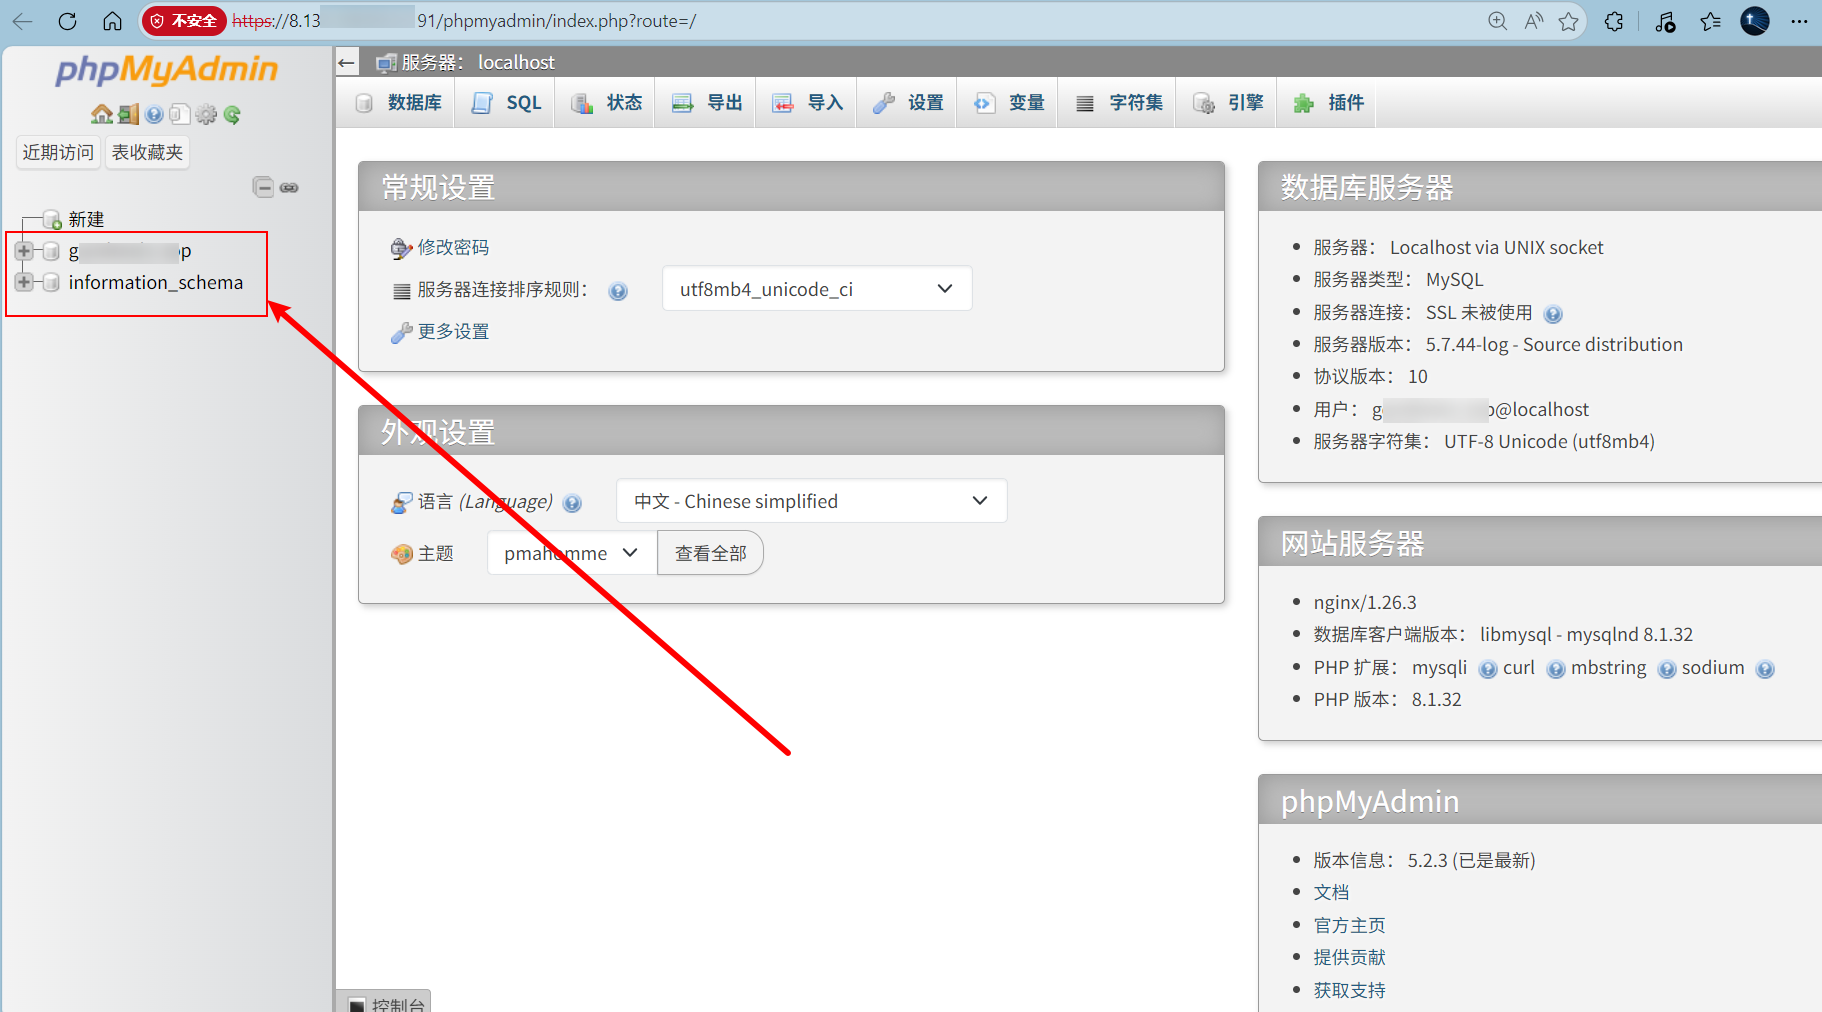This screenshot has width=1822, height=1012.
Task: Open language dropdown showing 中文 - Chinese simplified
Action: tap(812, 501)
